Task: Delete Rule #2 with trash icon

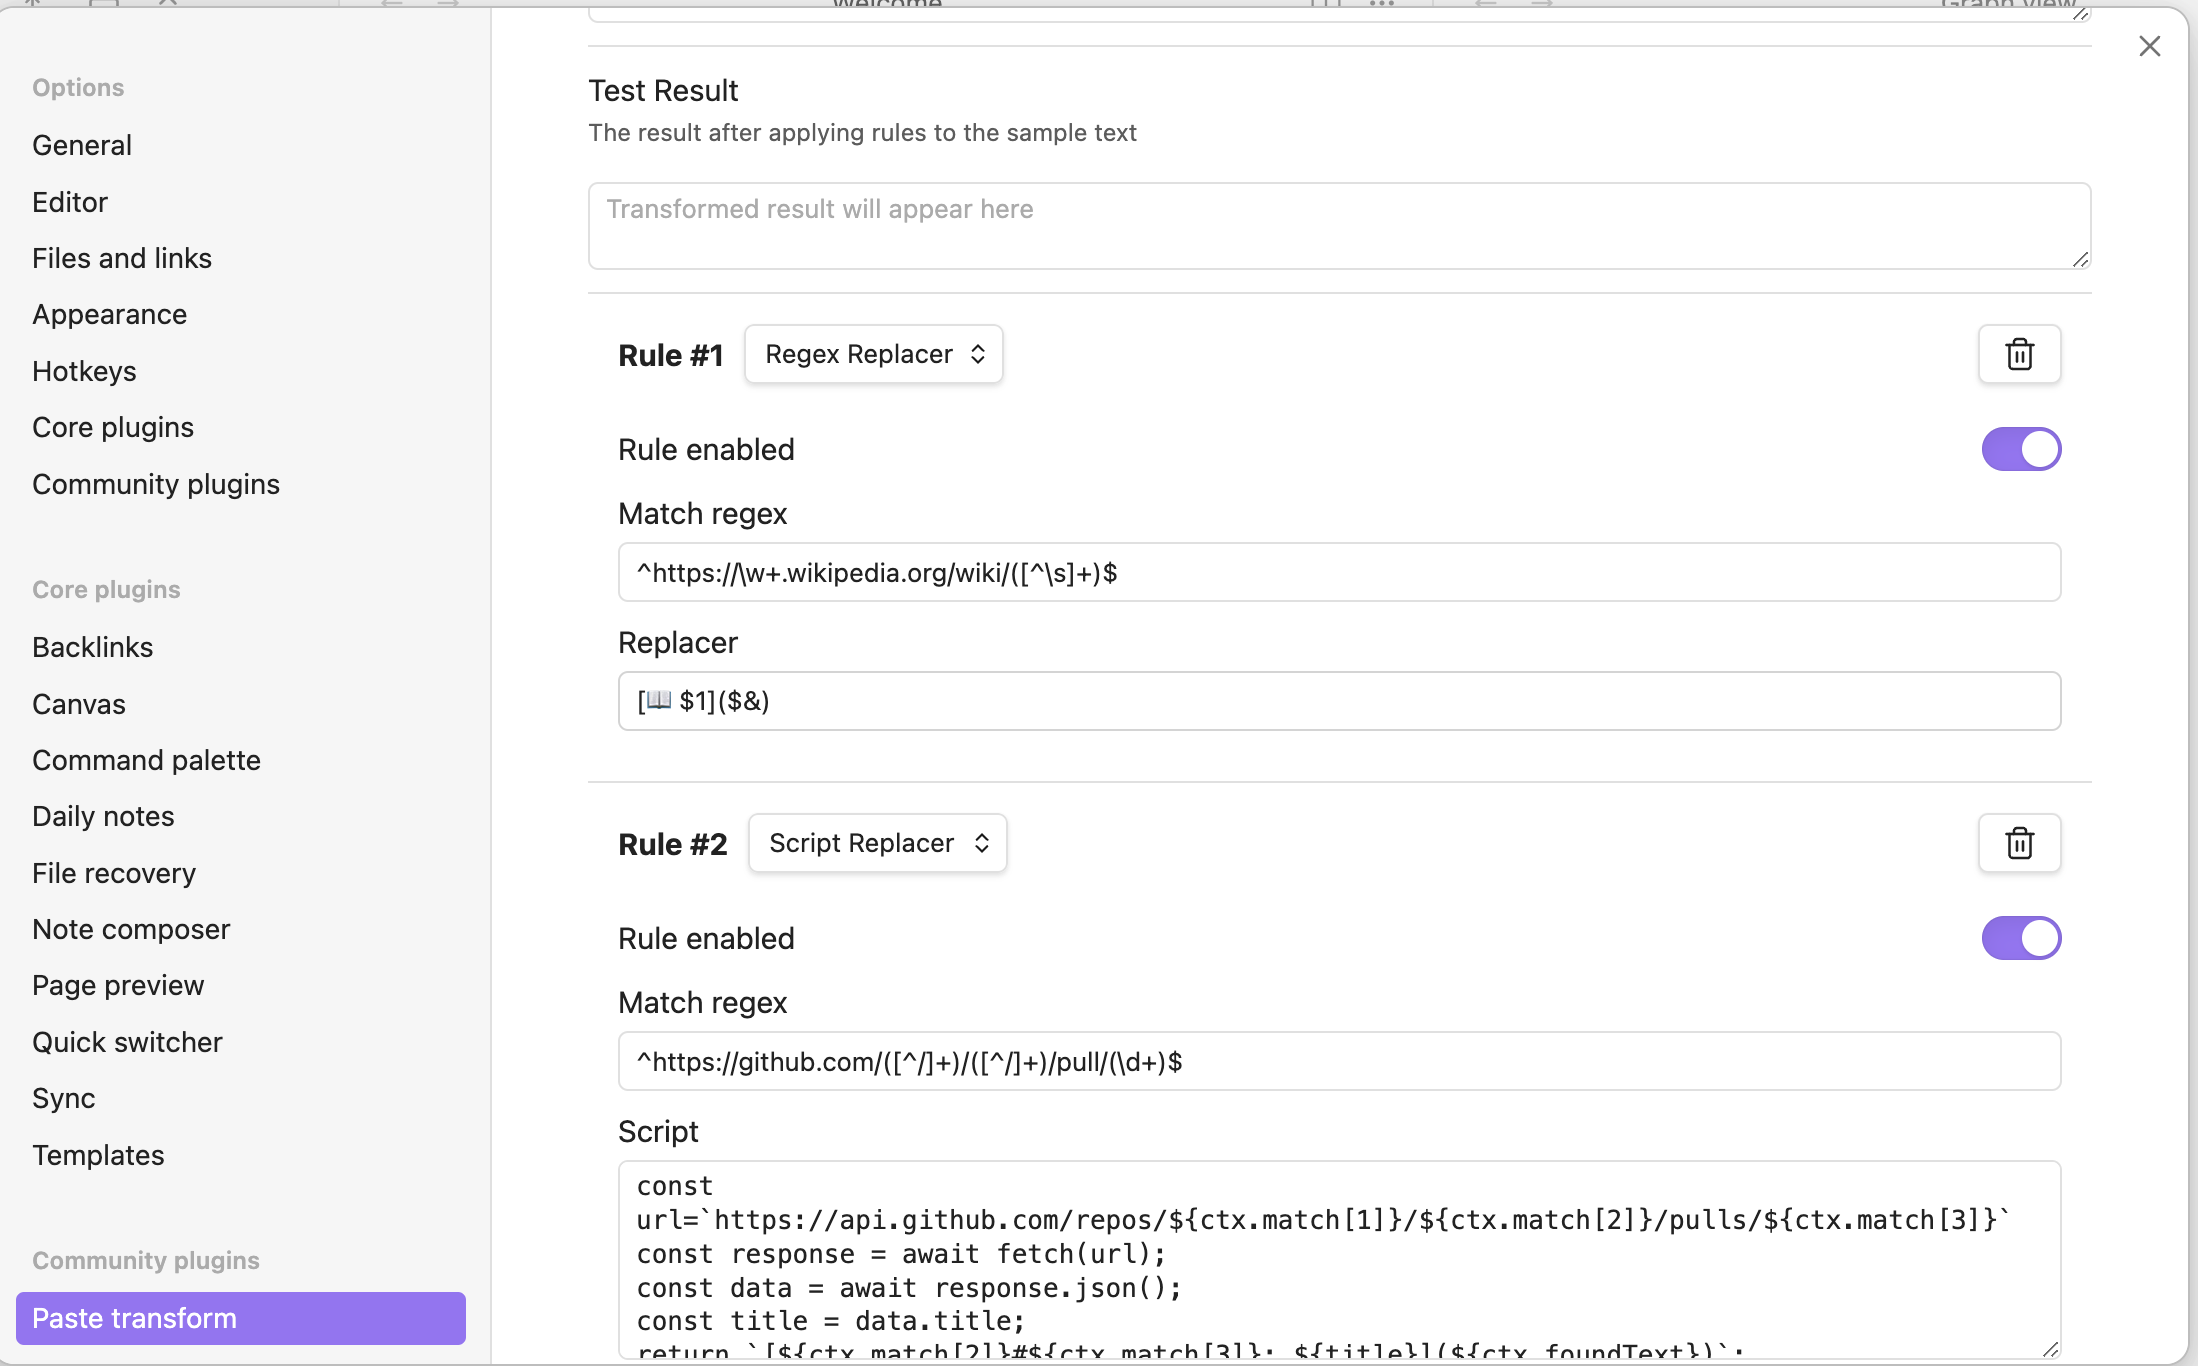Action: (x=2019, y=843)
